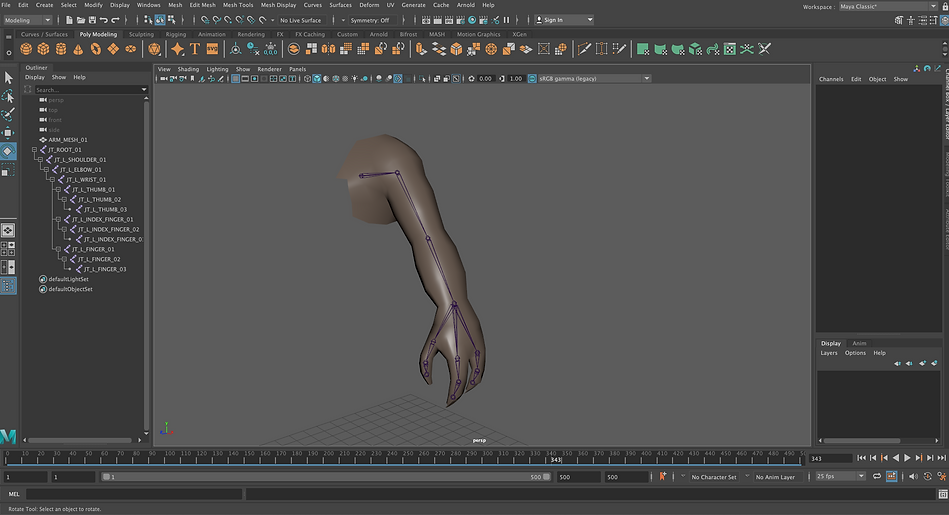Switch to the Sculpting shelf tab
Screen dimensions: 949x515
click(x=141, y=34)
